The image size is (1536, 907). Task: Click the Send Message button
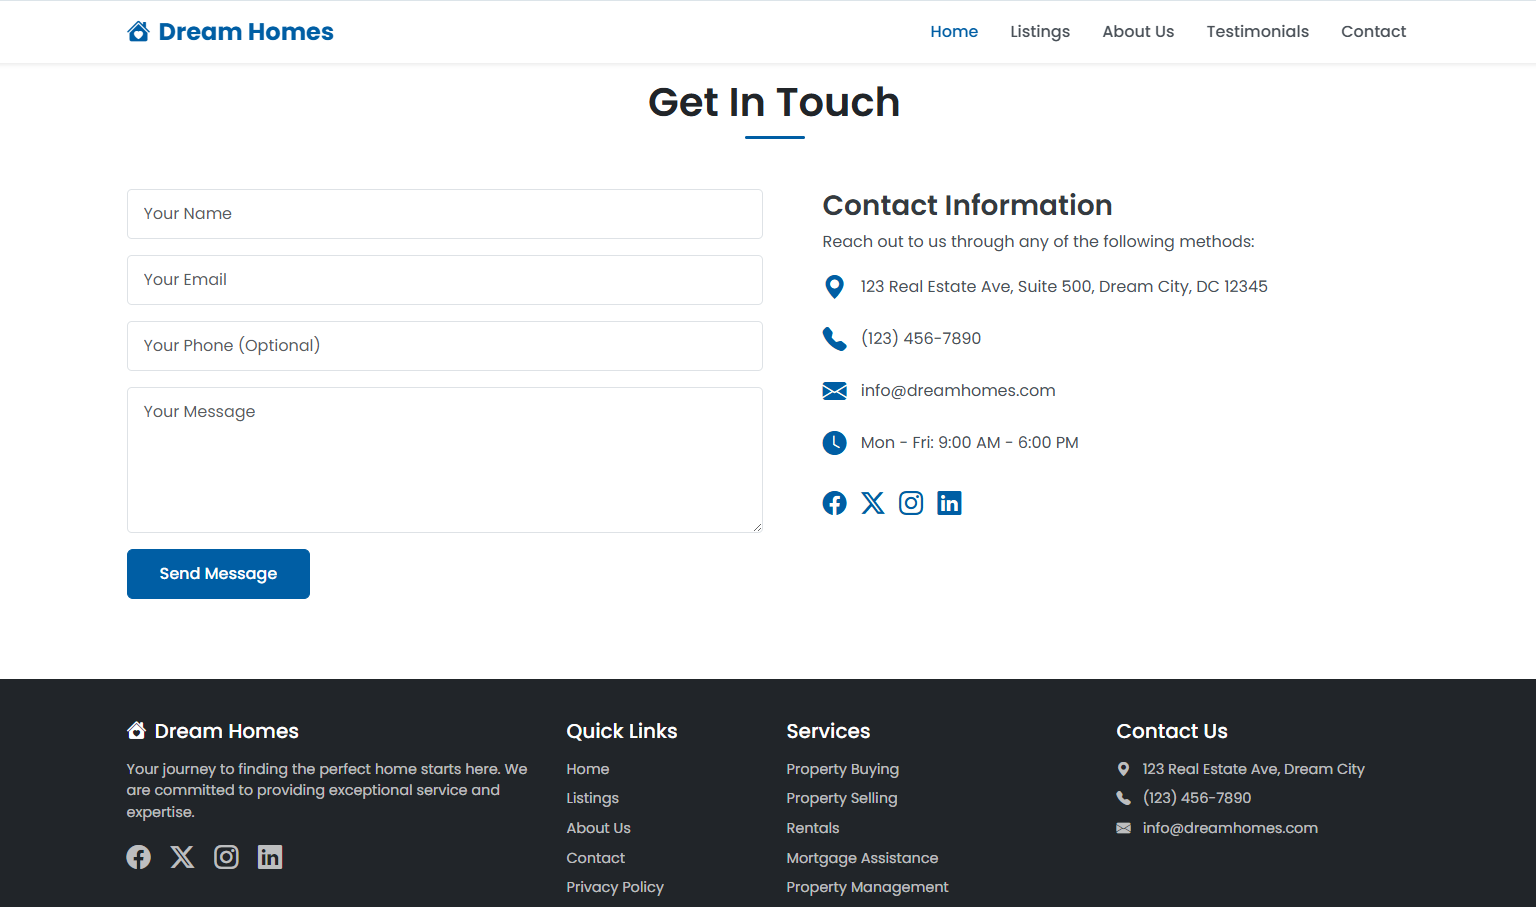(218, 574)
